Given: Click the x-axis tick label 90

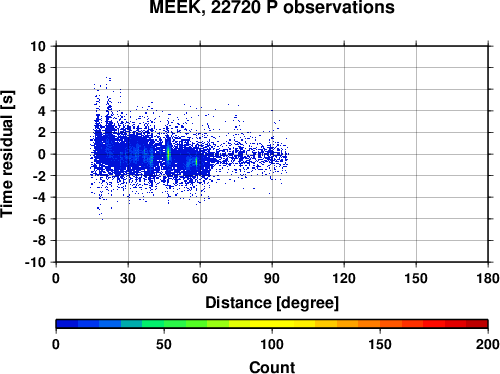Looking at the screenshot, I should tap(272, 278).
